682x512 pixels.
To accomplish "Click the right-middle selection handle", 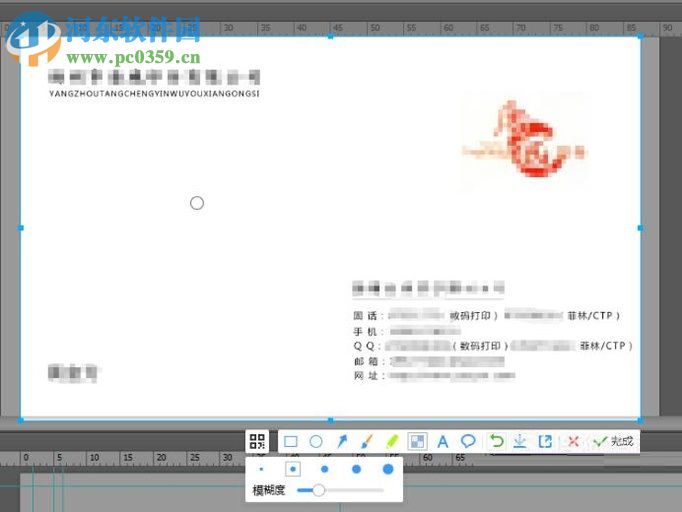I will 640,228.
